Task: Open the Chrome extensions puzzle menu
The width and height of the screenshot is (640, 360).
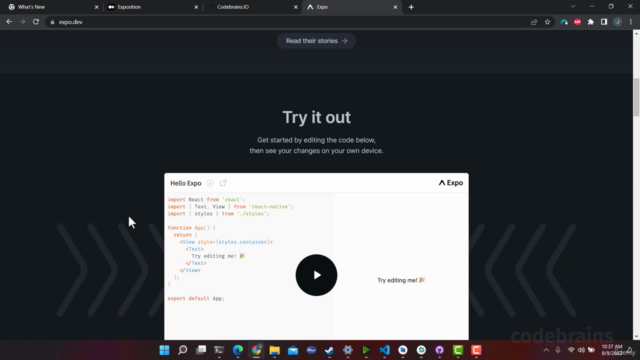Action: (x=591, y=22)
